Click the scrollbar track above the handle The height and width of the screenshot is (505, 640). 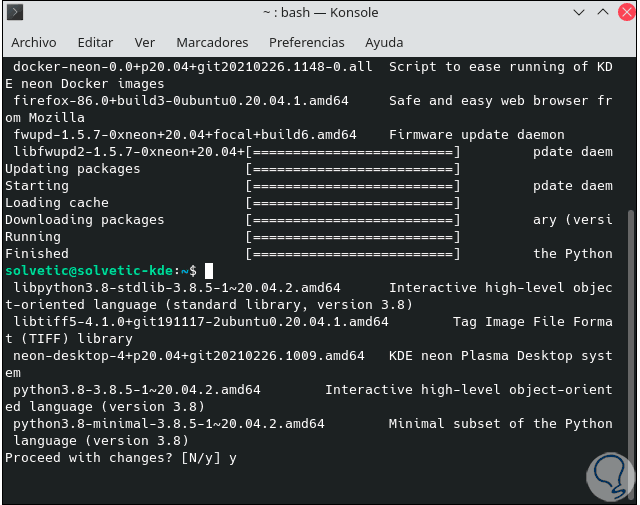(x=629, y=130)
